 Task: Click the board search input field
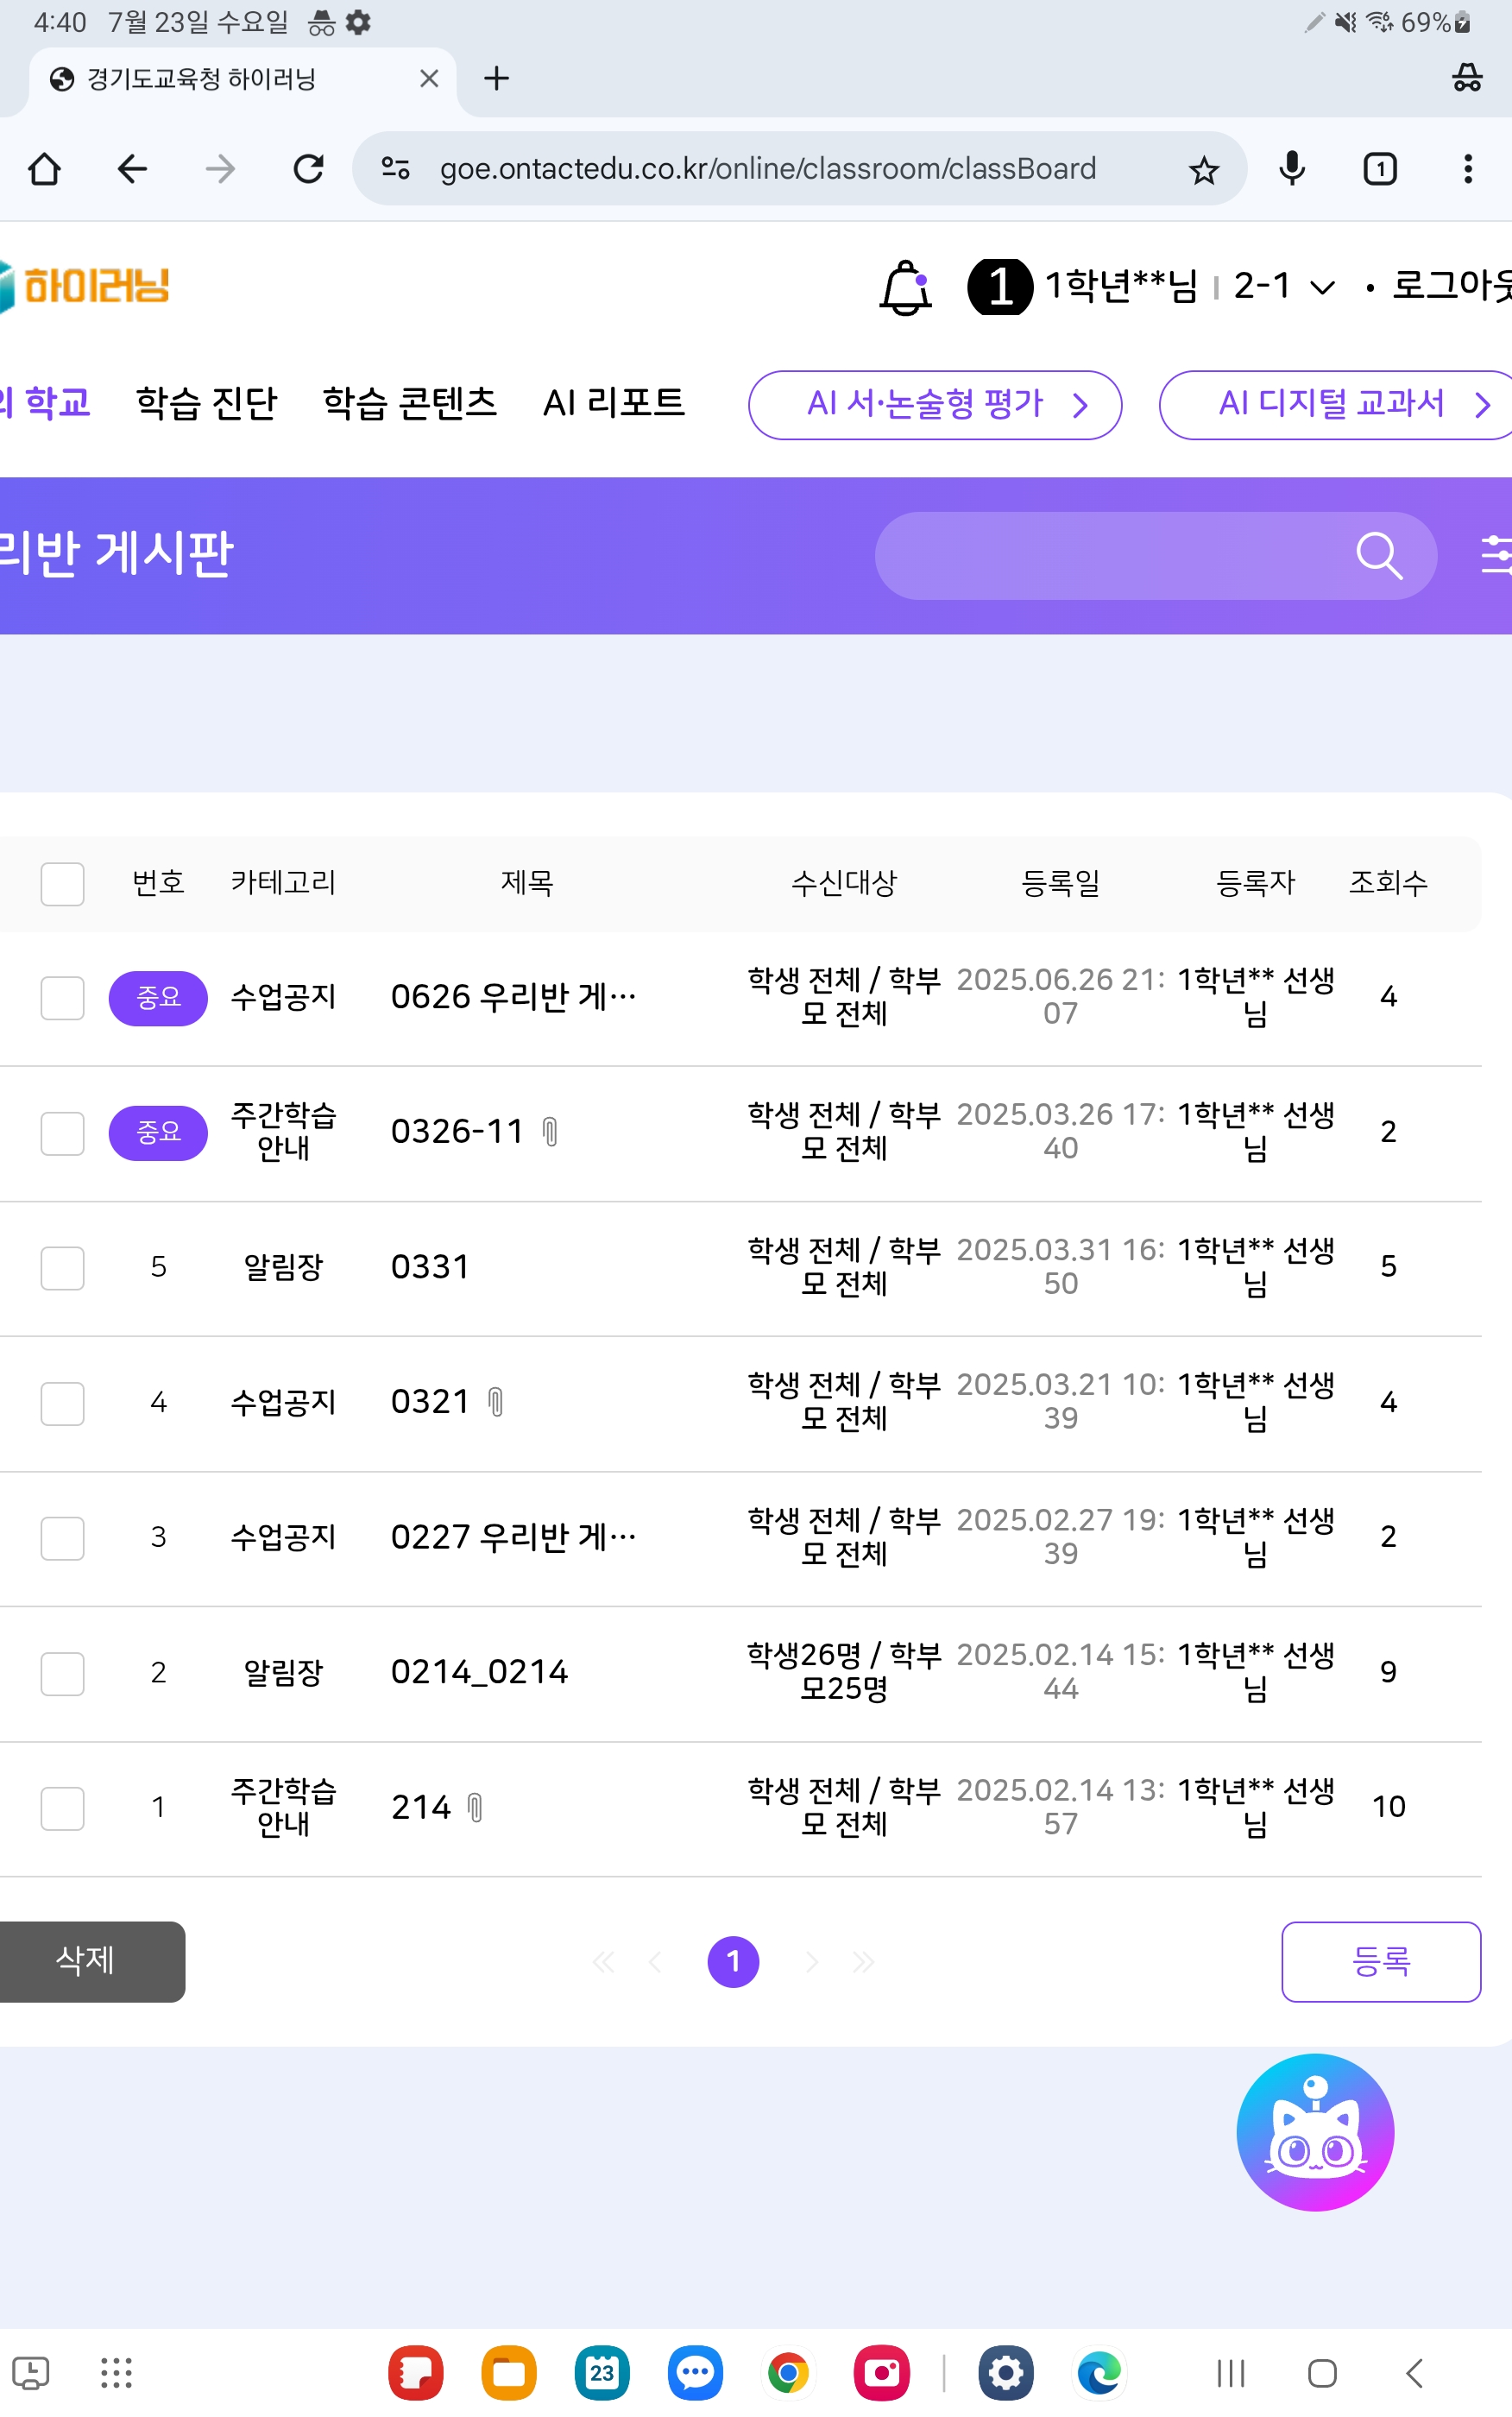click(1110, 556)
